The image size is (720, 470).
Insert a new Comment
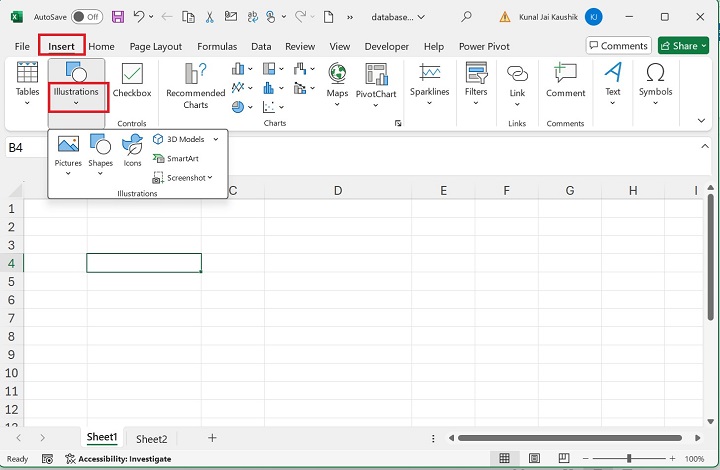point(565,81)
